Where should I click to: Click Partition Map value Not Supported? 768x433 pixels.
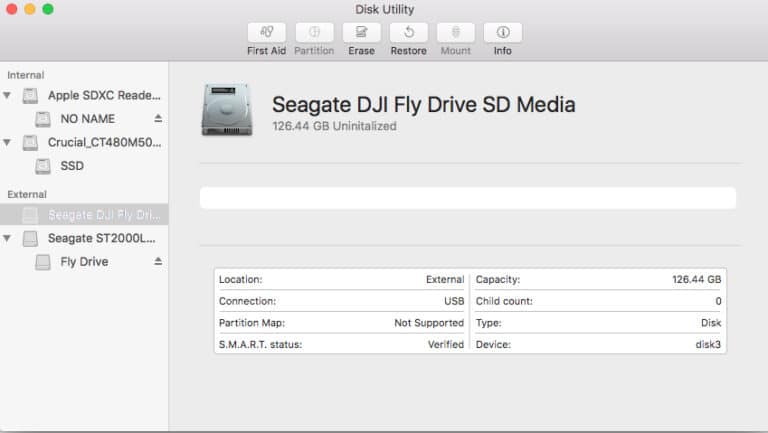click(x=429, y=322)
